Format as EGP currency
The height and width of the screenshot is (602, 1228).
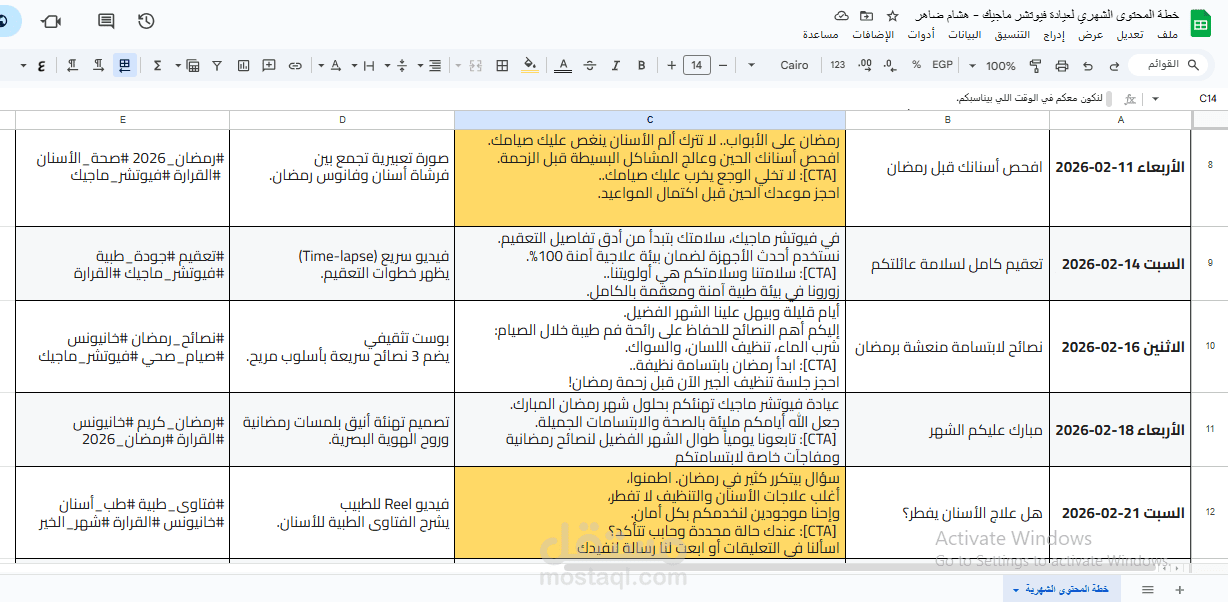pos(942,65)
